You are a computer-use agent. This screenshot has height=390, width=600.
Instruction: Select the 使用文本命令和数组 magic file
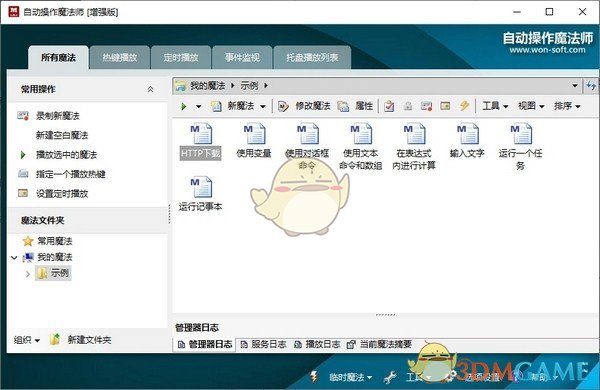[360, 147]
